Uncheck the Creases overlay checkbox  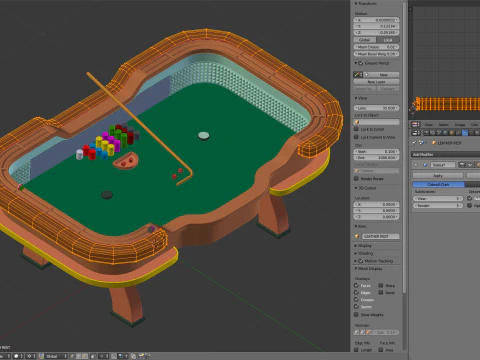(356, 299)
